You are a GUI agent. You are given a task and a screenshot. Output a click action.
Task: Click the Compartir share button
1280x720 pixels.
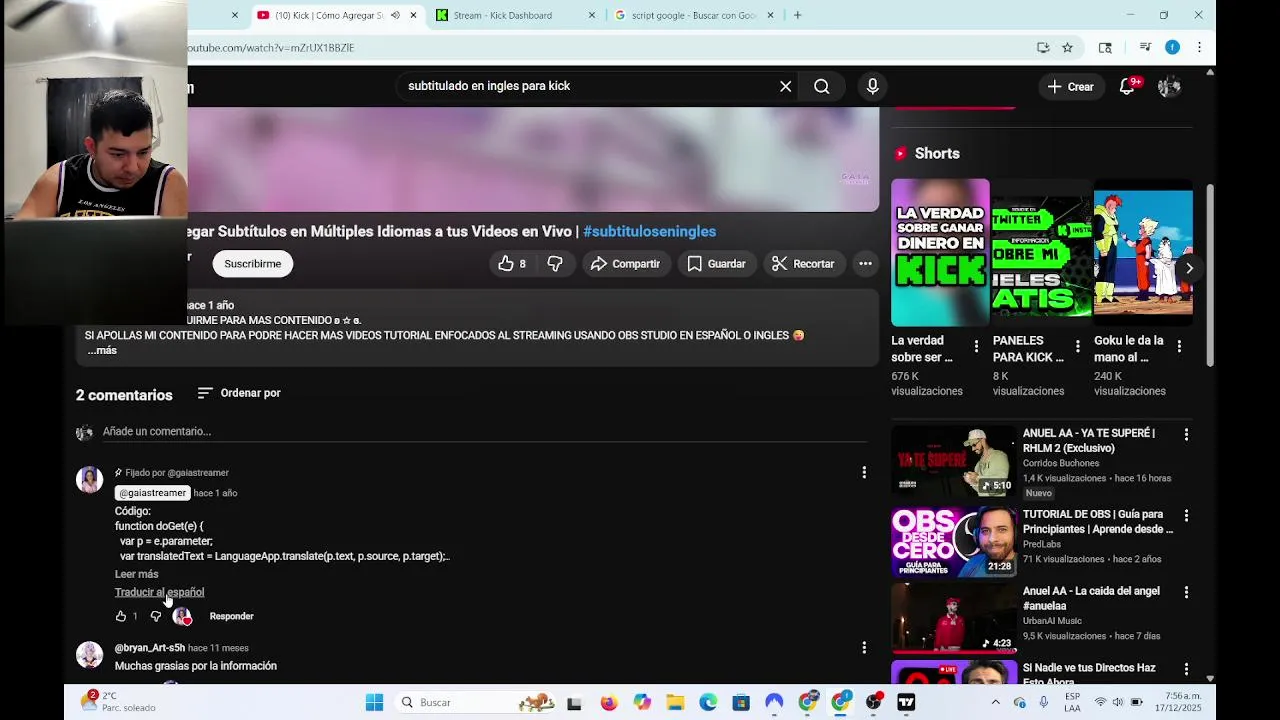tap(625, 264)
